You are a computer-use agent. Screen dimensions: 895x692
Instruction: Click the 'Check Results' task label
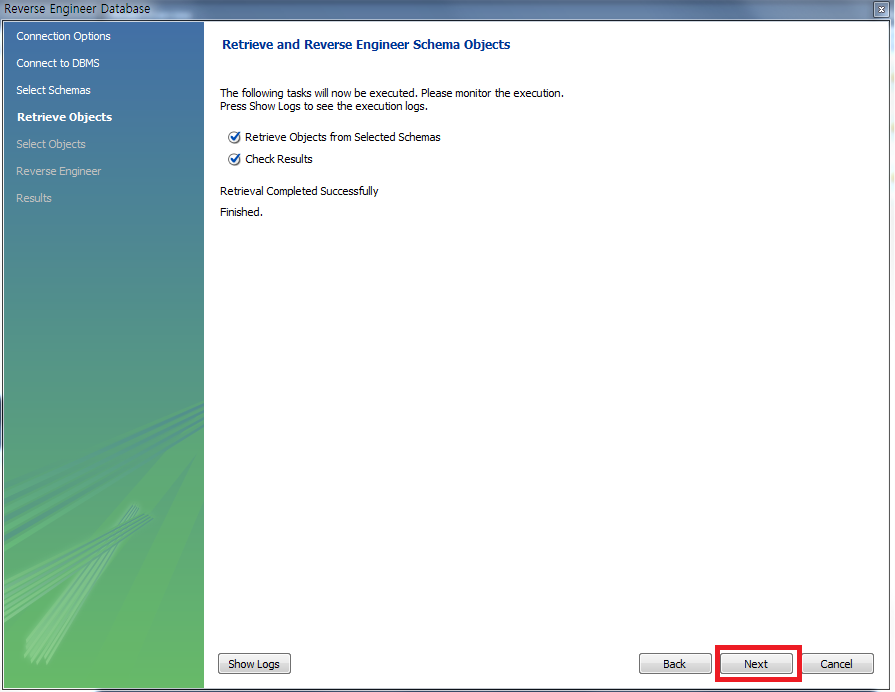tap(279, 159)
